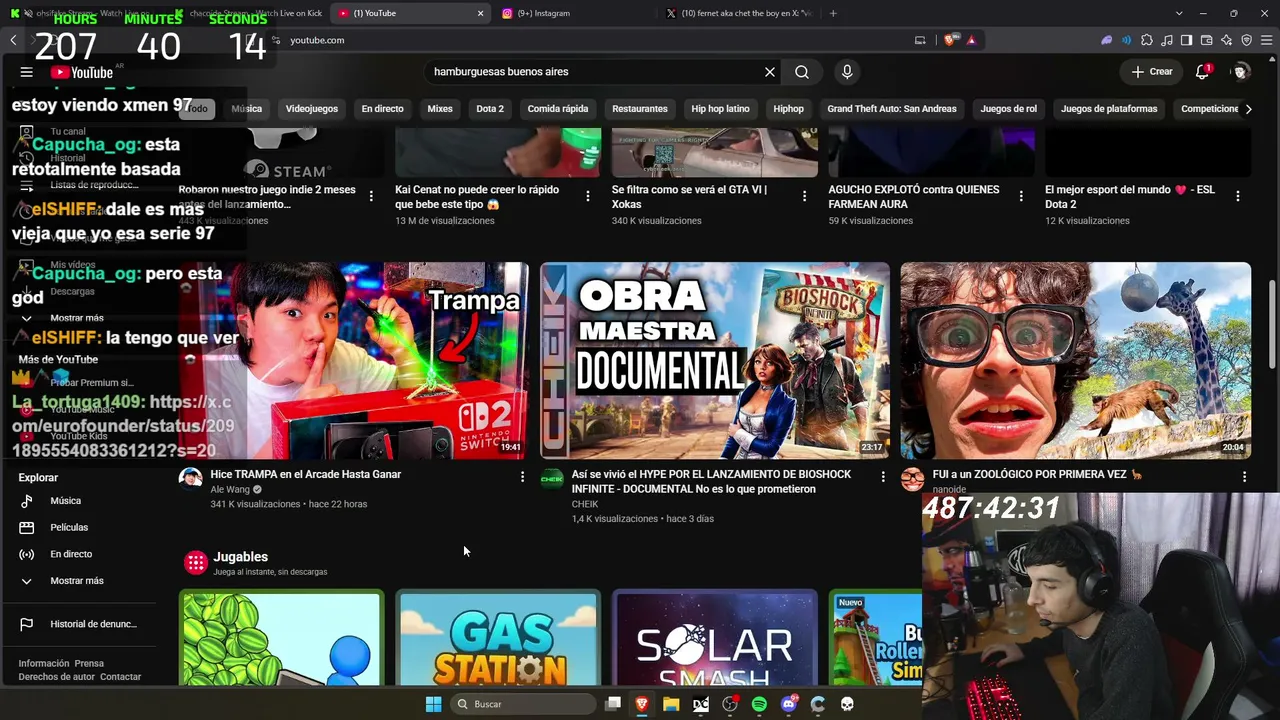Open options for ESL Dota 2 video

pos(1238,196)
